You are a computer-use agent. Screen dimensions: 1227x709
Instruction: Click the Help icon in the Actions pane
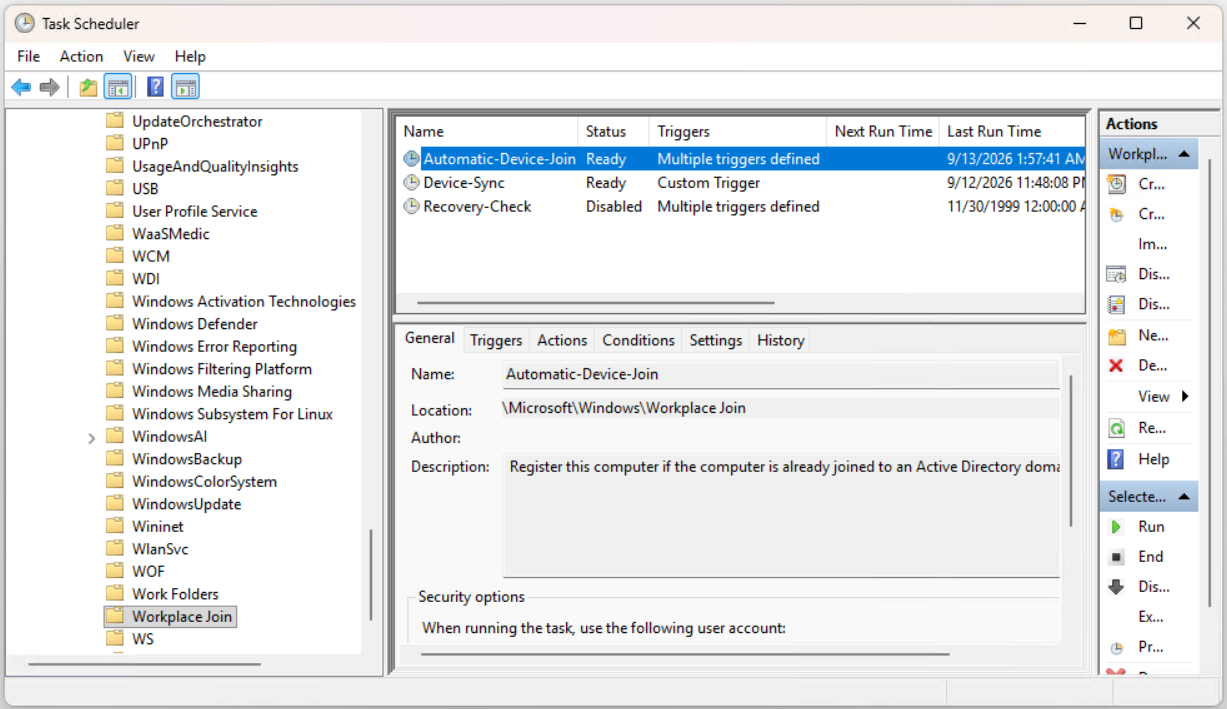pyautogui.click(x=1116, y=459)
